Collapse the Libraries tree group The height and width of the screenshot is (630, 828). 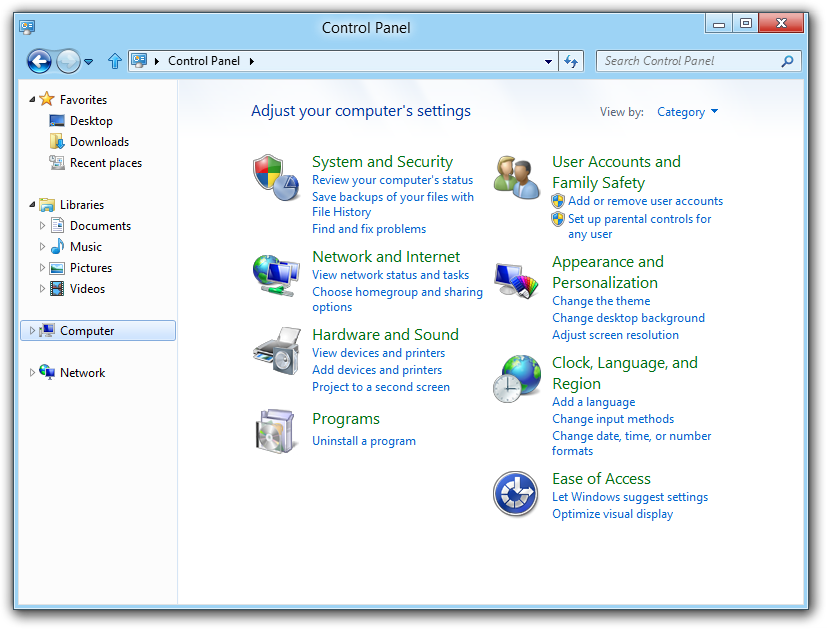[x=32, y=204]
